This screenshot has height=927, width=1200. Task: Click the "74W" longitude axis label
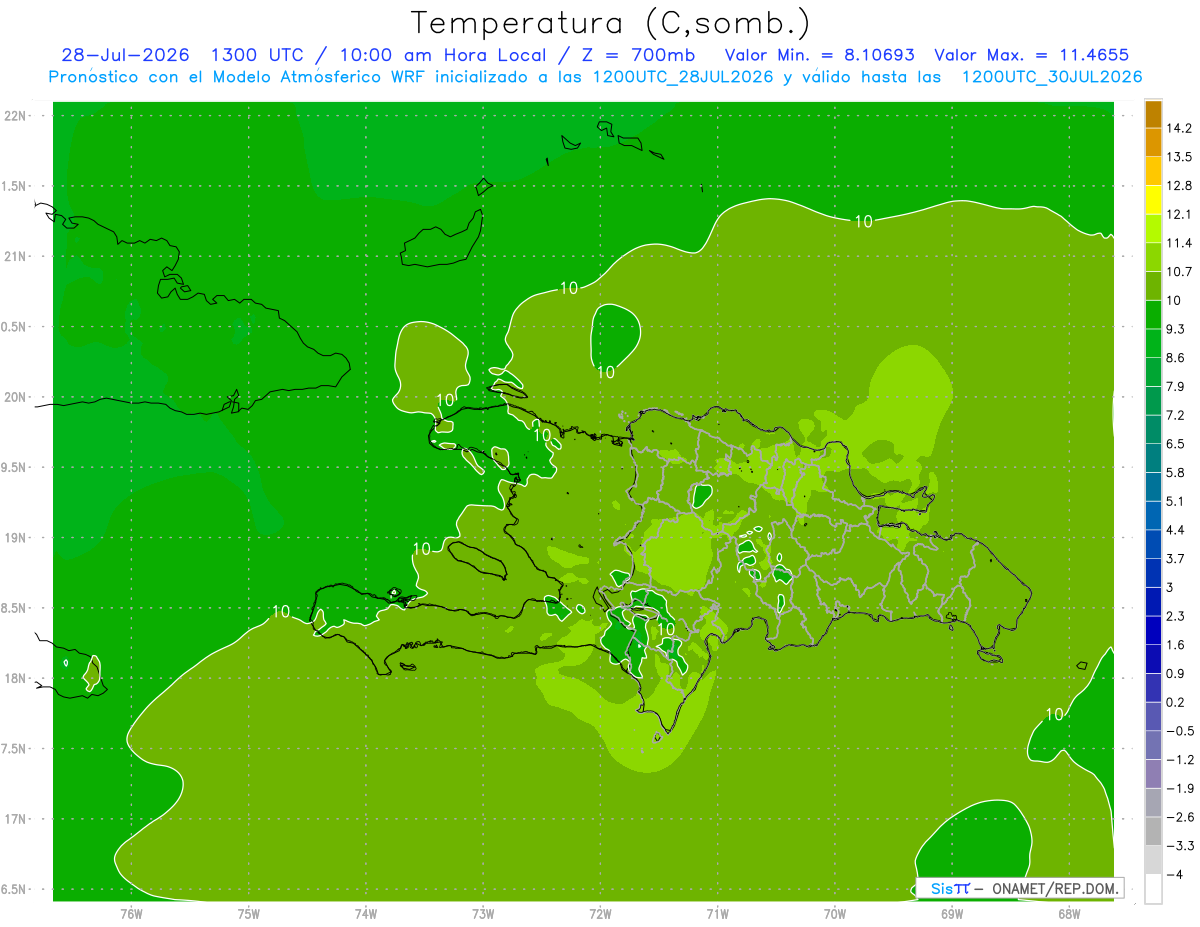pyautogui.click(x=366, y=913)
